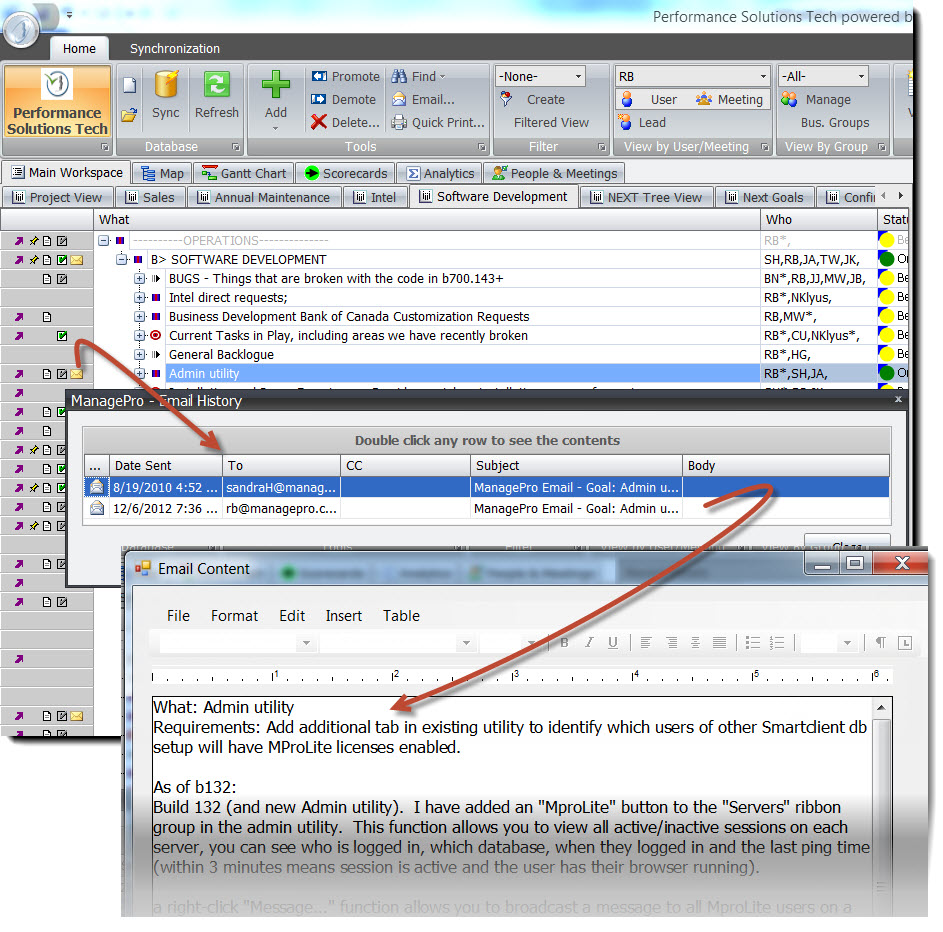The width and height of the screenshot is (943, 932).
Task: Click the Sync database icon
Action: [165, 84]
